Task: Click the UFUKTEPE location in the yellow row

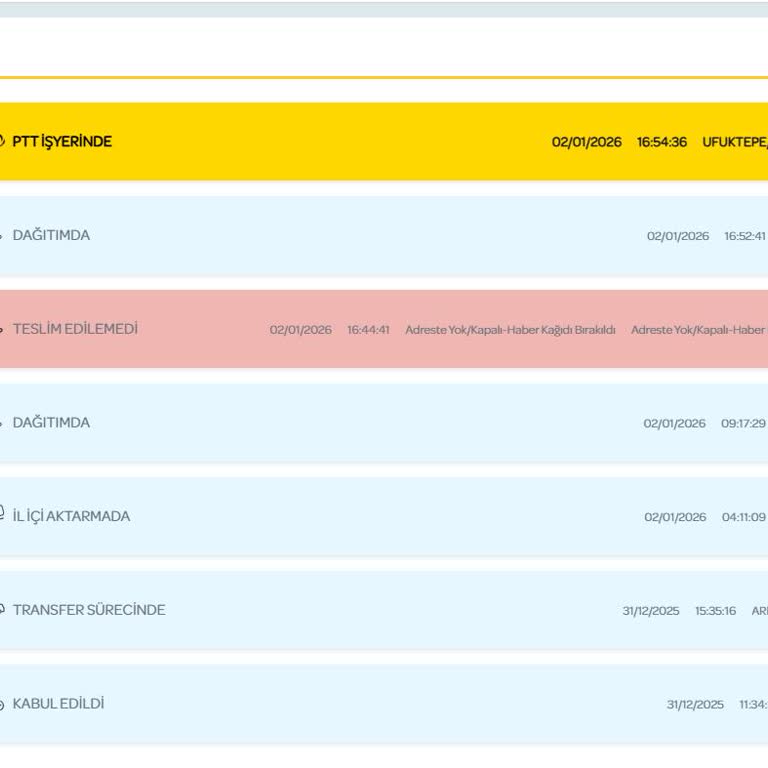Action: [x=735, y=142]
